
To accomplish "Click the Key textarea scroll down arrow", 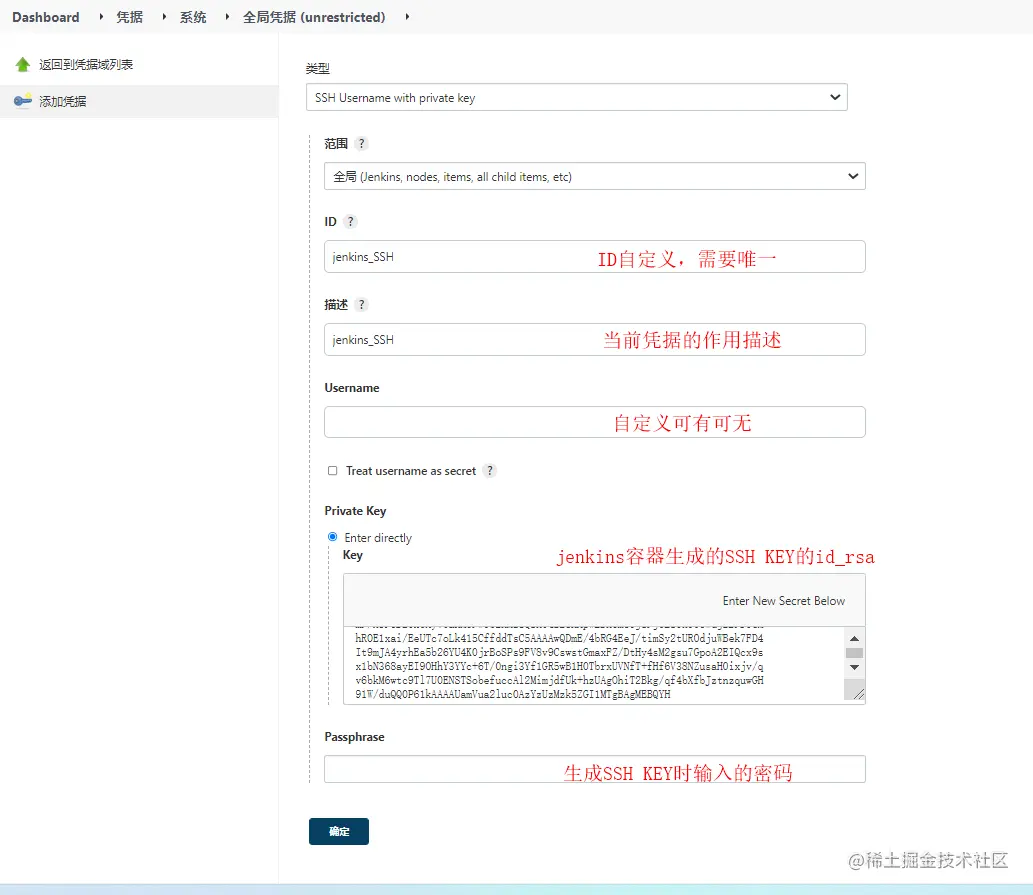I will (854, 668).
